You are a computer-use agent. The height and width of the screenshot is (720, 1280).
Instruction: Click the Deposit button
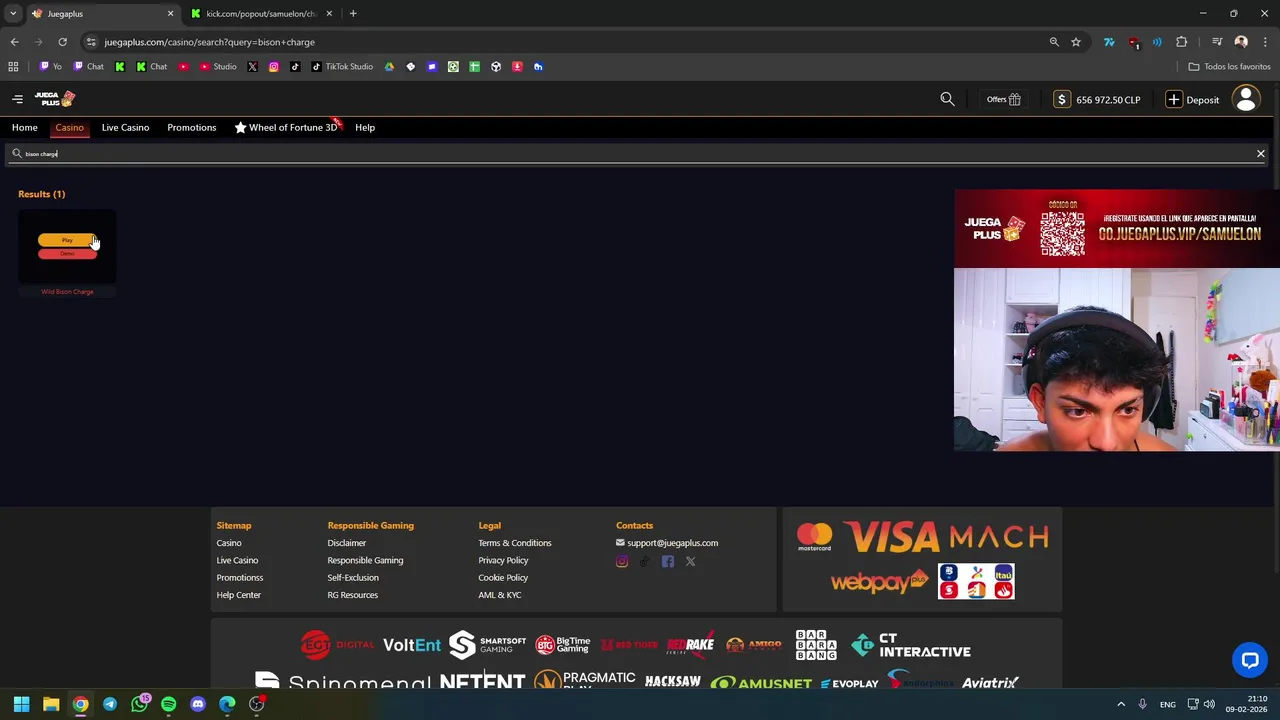(1193, 99)
